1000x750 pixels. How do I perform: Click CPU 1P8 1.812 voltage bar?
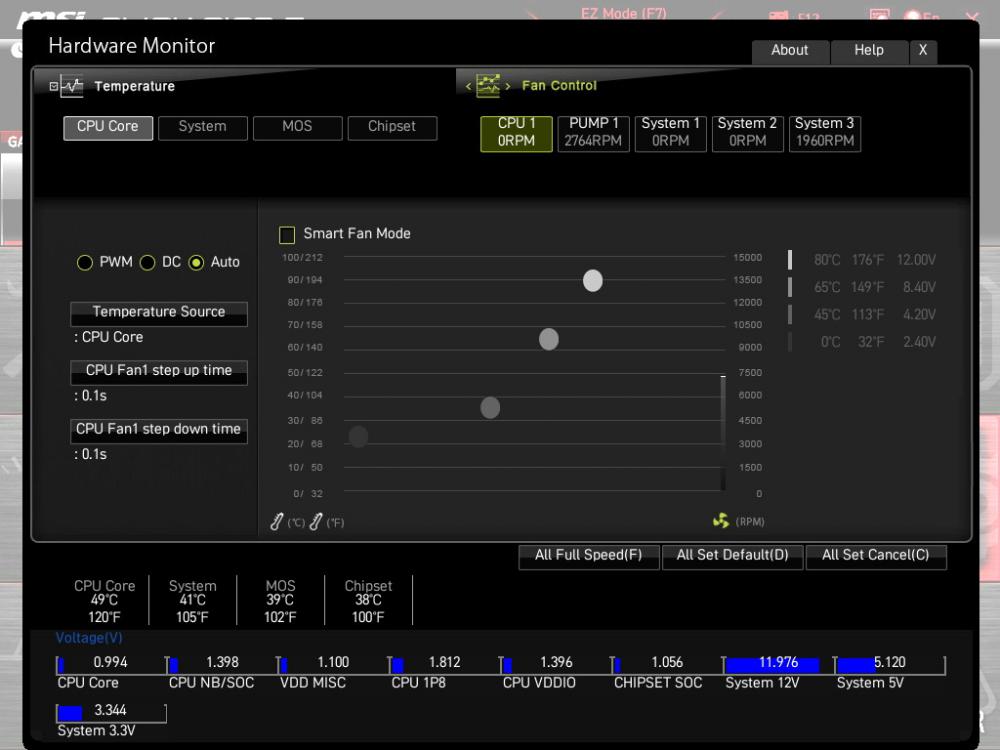pyautogui.click(x=445, y=664)
